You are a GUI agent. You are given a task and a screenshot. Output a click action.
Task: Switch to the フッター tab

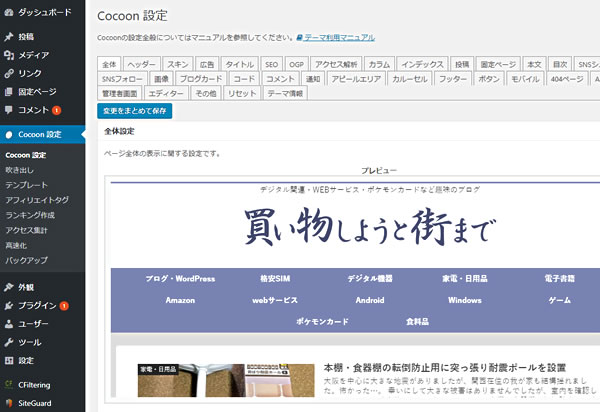click(453, 79)
